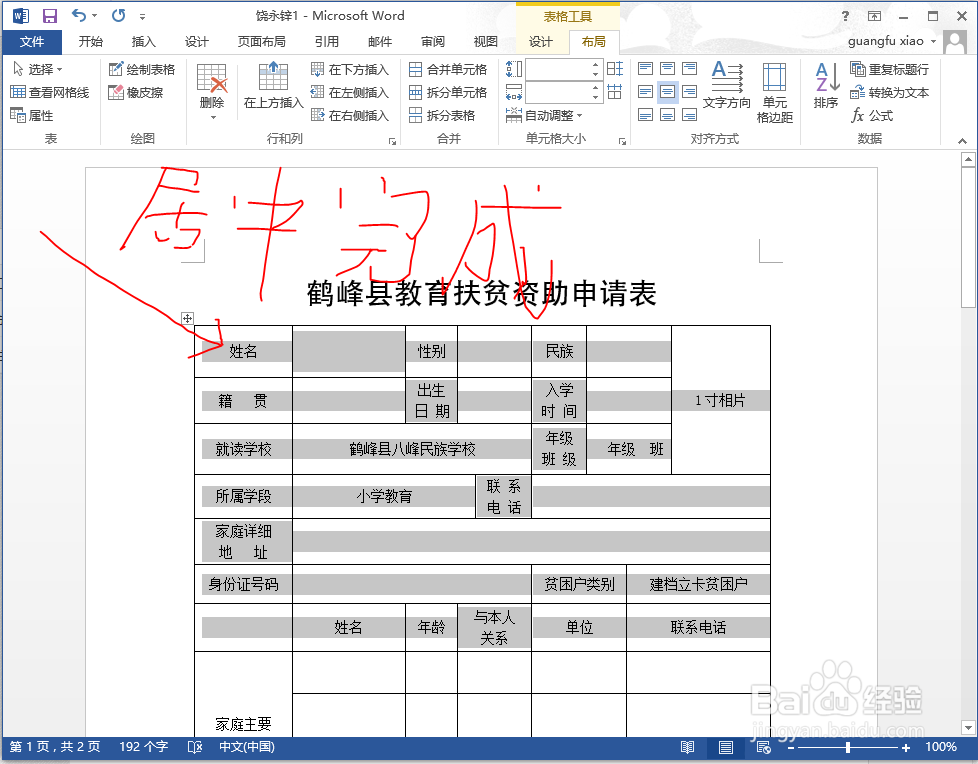Click 转换为文本 convert to text
This screenshot has width=978, height=764.
(890, 92)
